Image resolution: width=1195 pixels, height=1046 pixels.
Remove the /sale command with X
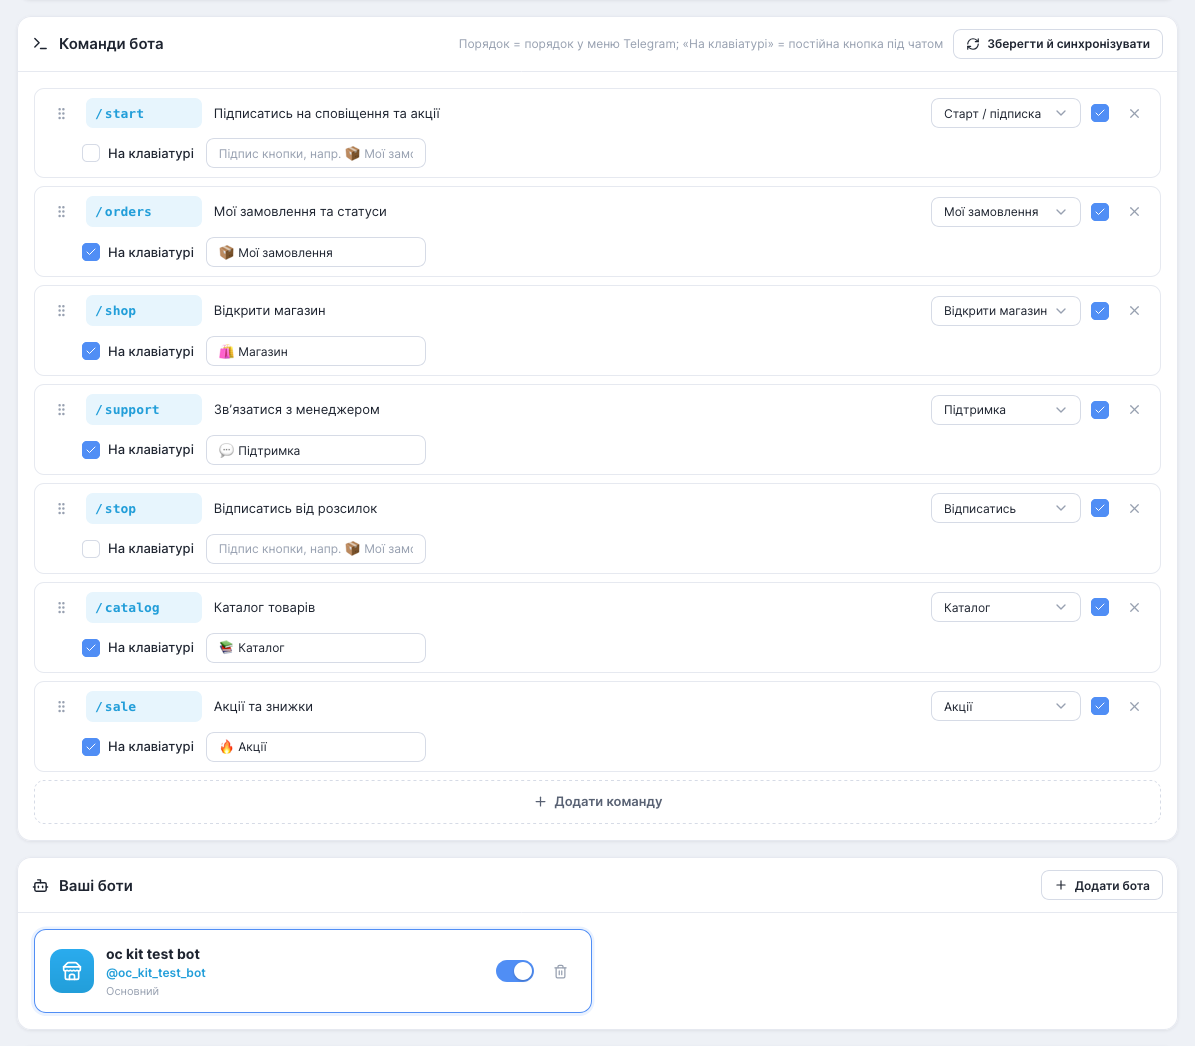(1134, 707)
